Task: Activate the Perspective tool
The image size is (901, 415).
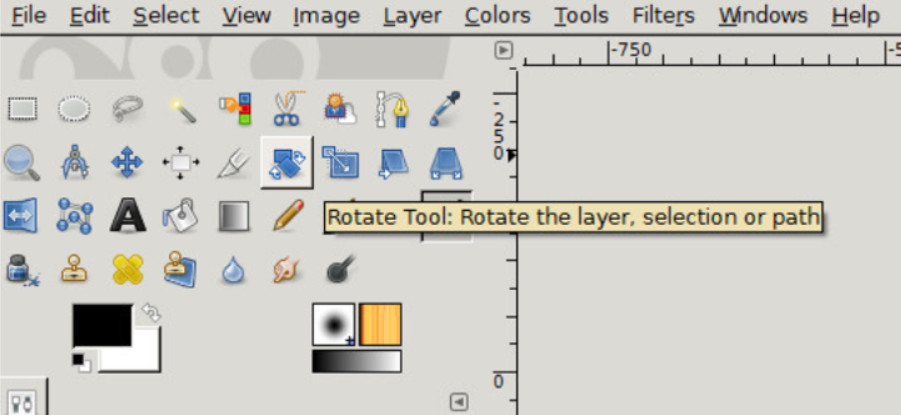Action: click(x=446, y=163)
